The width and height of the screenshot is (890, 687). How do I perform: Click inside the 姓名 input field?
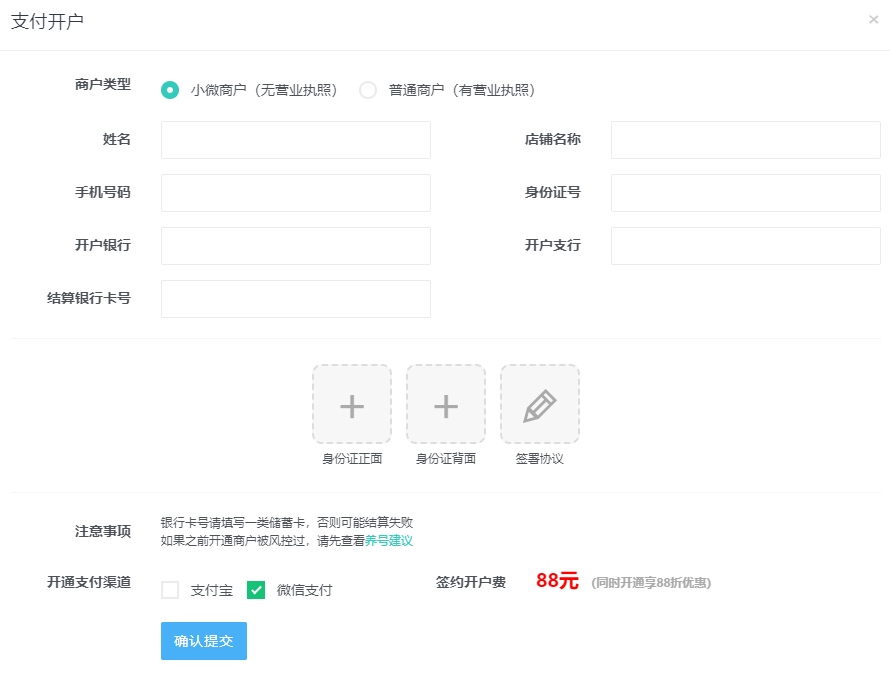point(295,139)
